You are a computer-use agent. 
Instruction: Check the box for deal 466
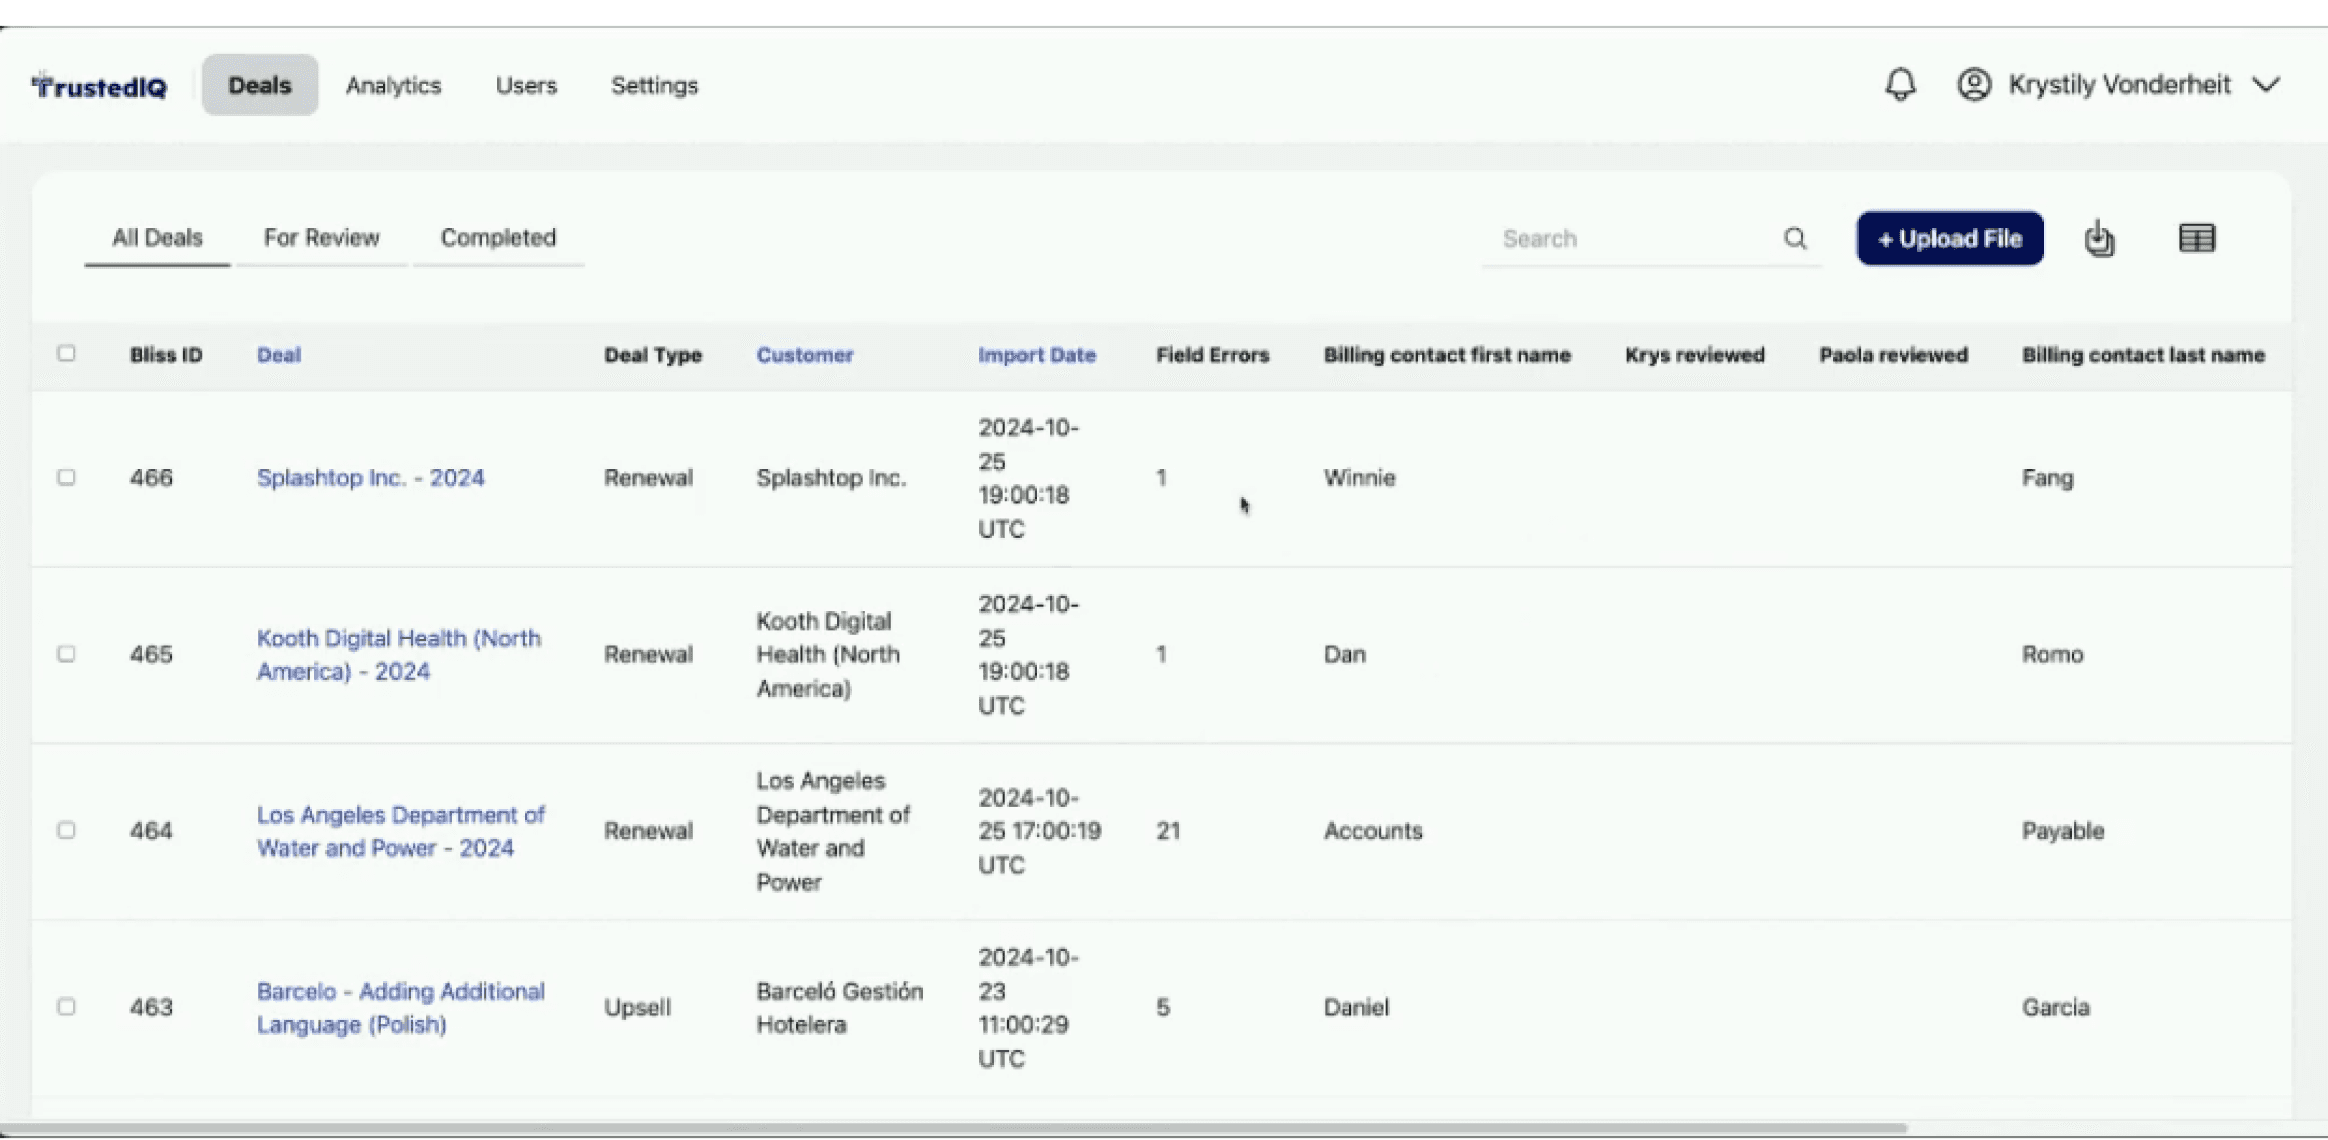pyautogui.click(x=66, y=477)
